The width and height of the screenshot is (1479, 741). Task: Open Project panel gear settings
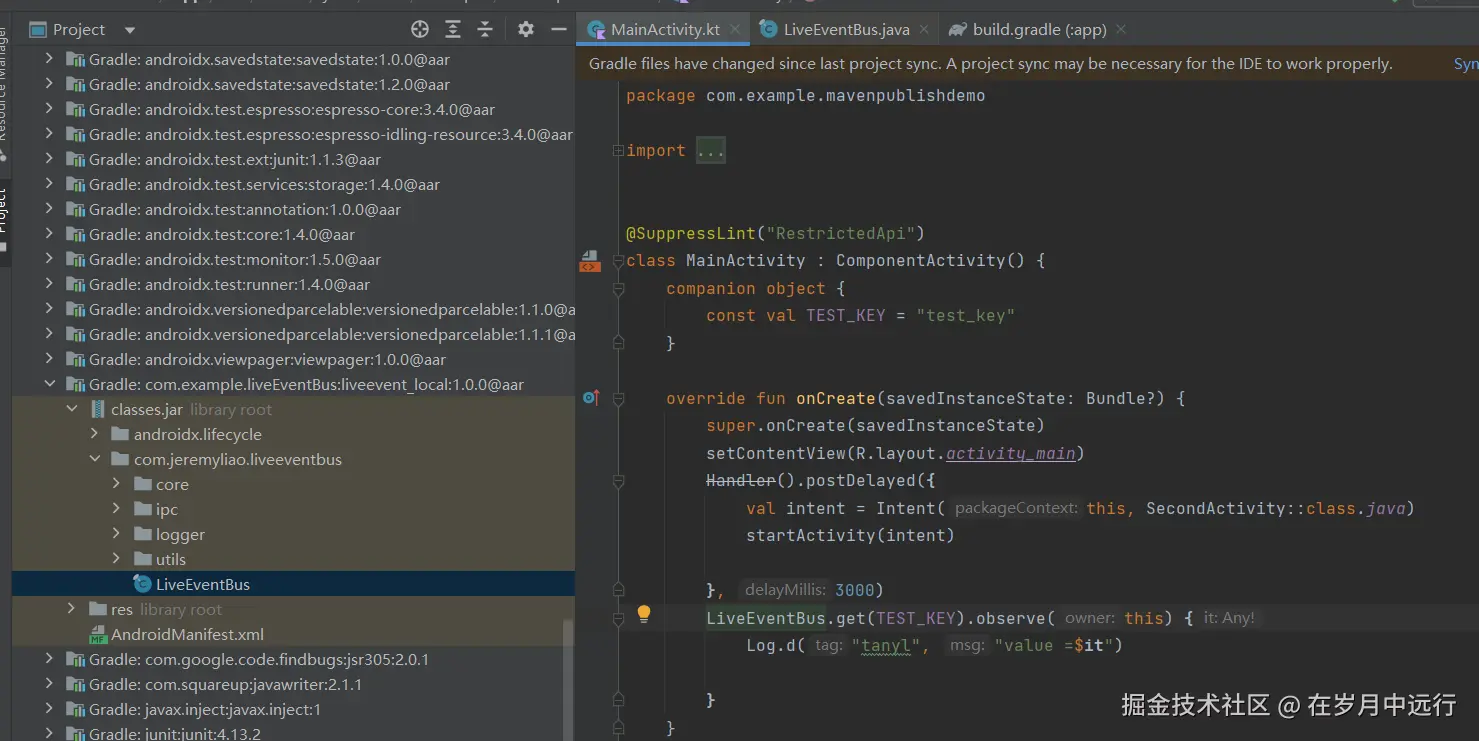pos(526,30)
